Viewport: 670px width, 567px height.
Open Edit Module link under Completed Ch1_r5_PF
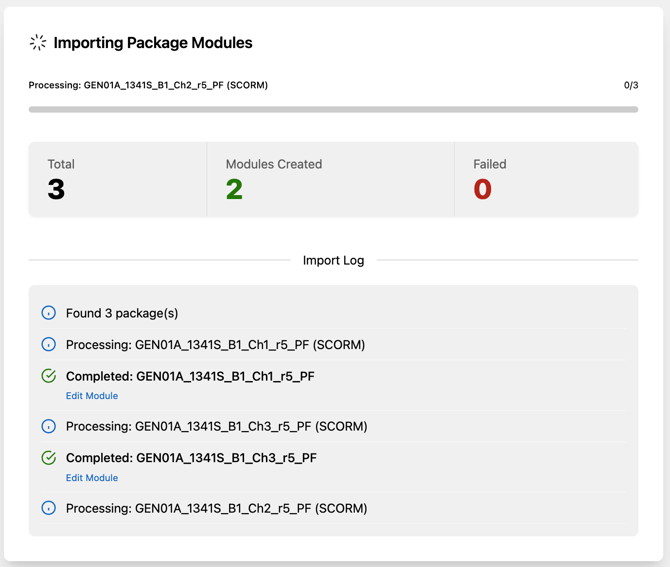[x=92, y=396]
